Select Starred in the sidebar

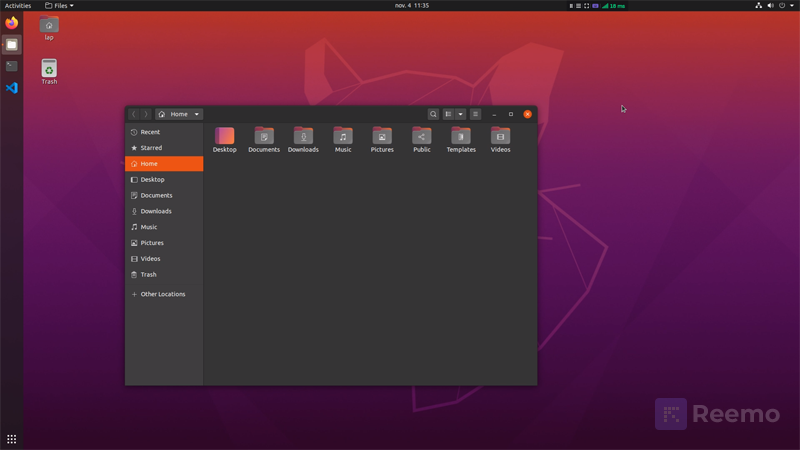(151, 148)
